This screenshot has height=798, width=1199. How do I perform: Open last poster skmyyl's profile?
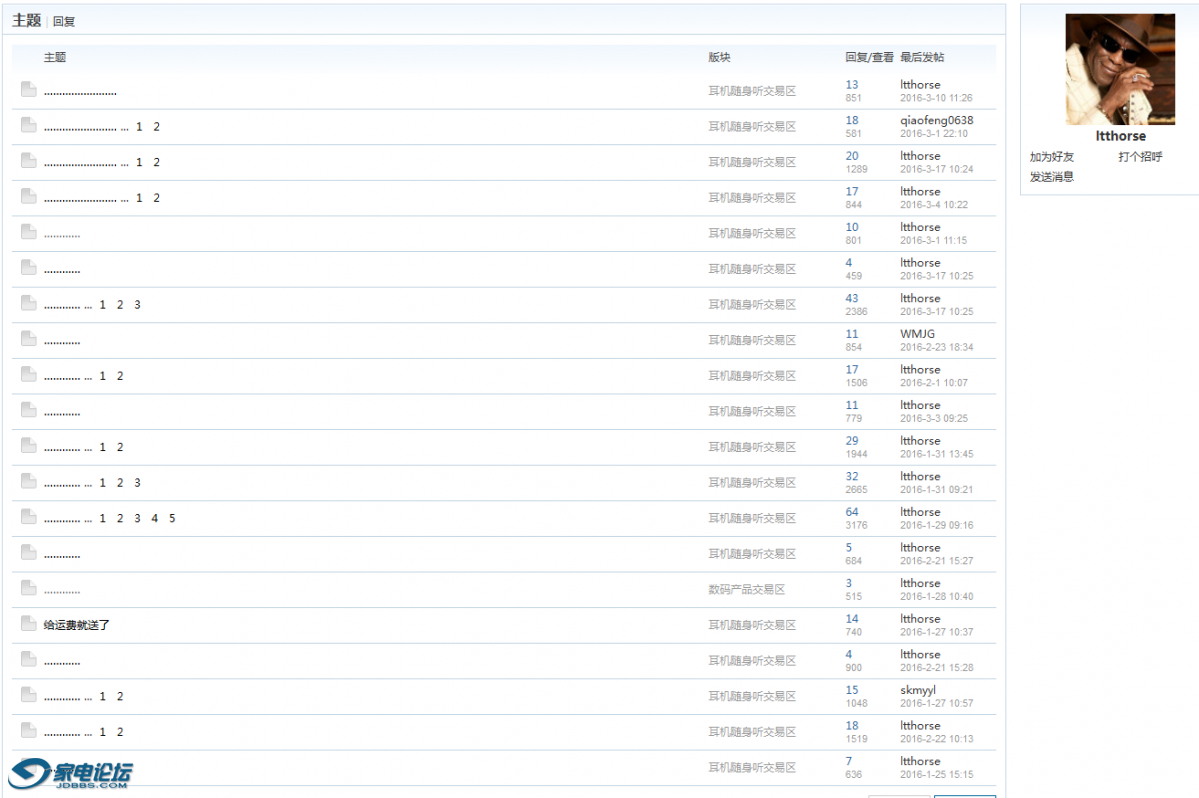[918, 690]
